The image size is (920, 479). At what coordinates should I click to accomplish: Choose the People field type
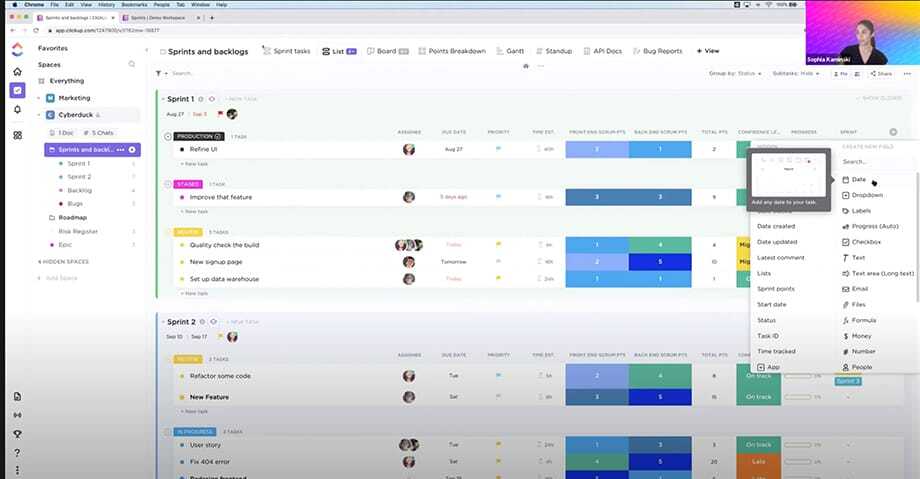[857, 367]
